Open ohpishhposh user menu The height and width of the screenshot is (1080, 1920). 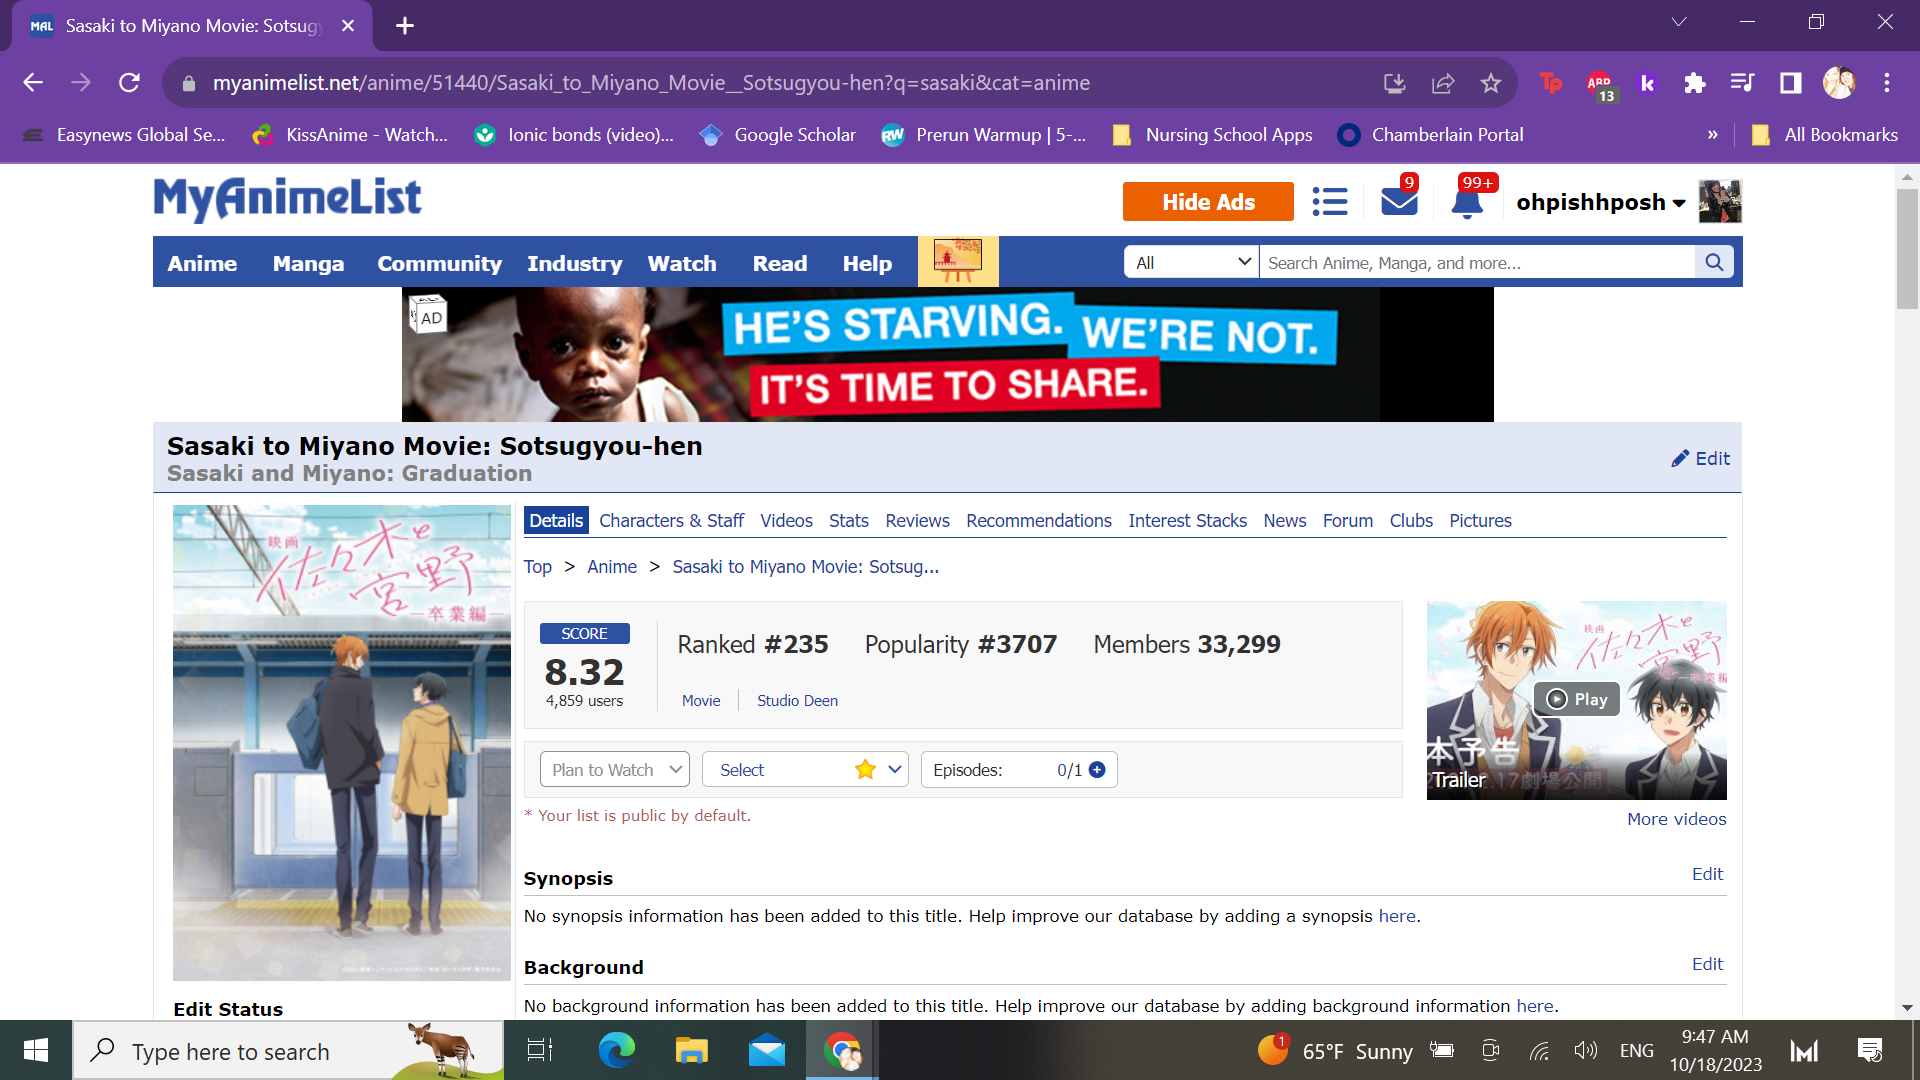tap(1600, 202)
